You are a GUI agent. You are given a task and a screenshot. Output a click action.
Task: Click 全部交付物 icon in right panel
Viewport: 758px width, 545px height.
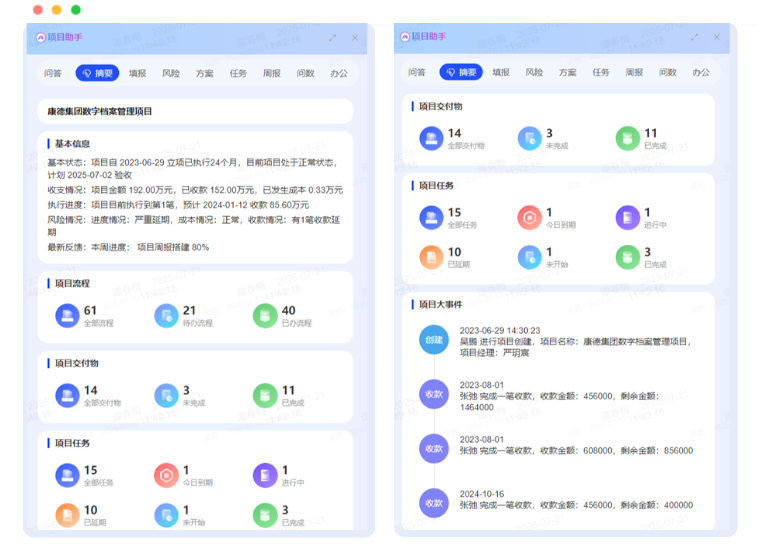(x=431, y=139)
